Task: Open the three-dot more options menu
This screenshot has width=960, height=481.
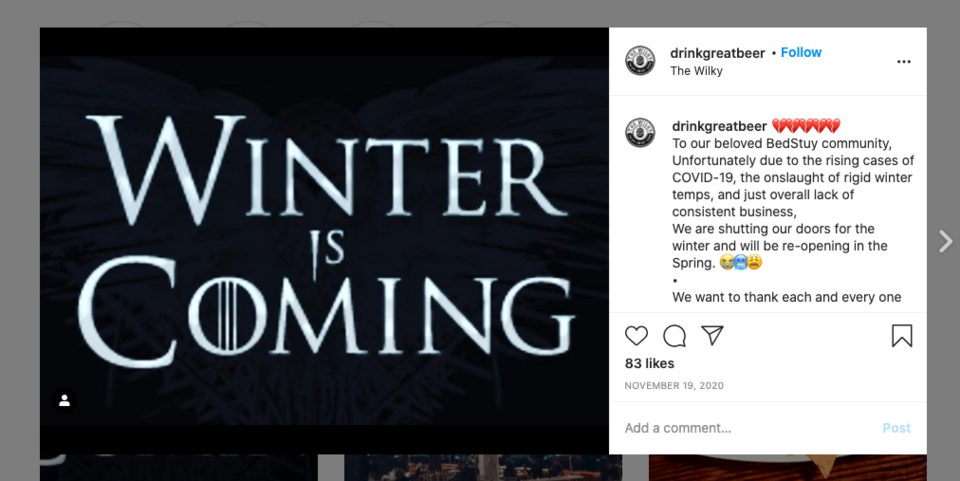Action: [904, 62]
